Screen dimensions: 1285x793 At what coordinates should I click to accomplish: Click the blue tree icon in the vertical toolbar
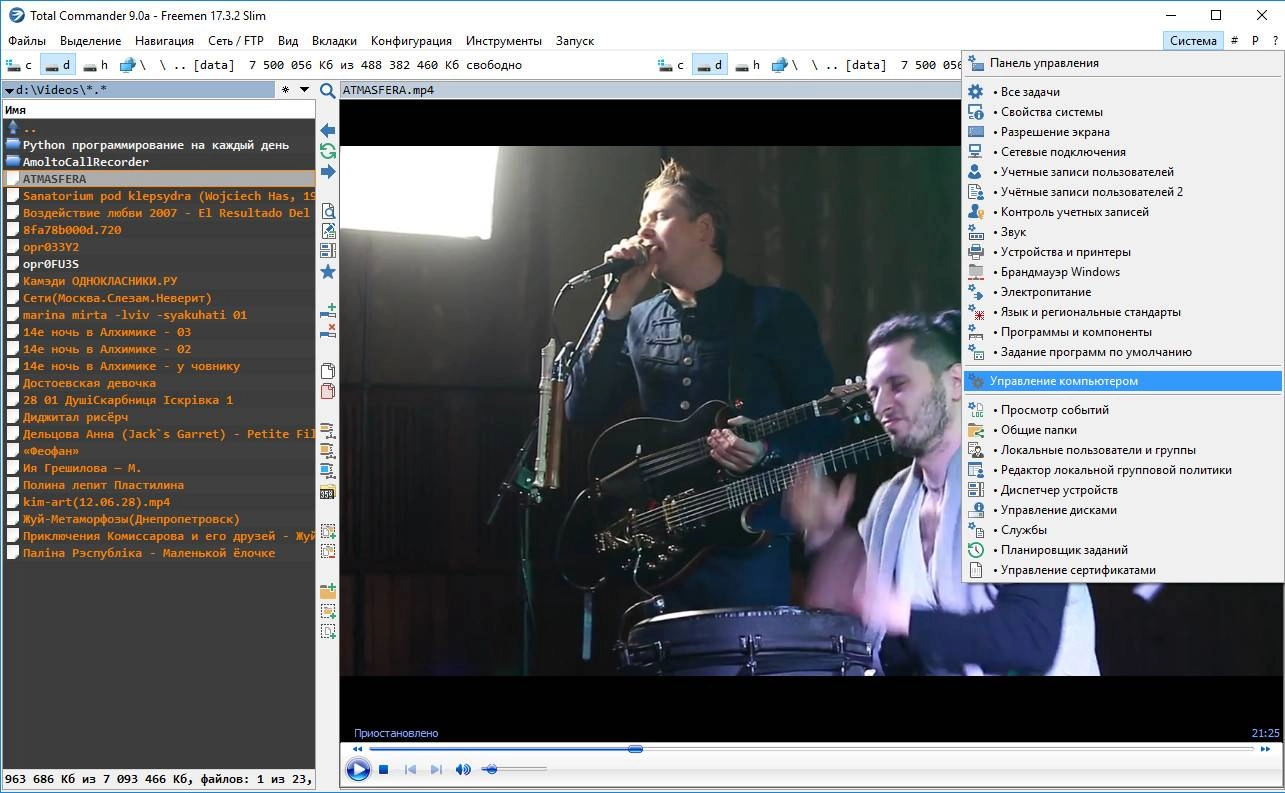327,471
